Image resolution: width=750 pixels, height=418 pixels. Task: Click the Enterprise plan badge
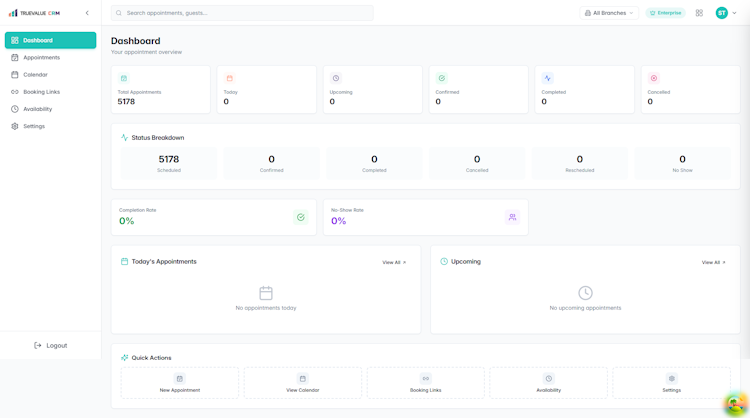(665, 13)
